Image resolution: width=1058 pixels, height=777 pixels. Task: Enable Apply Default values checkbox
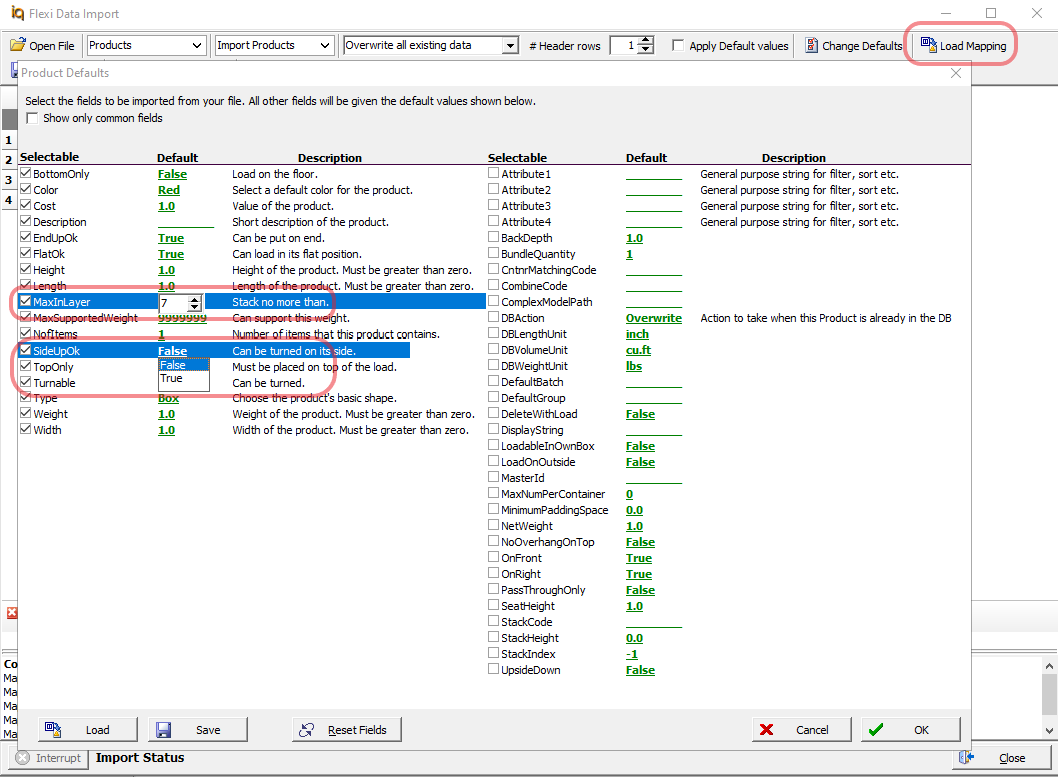click(678, 45)
